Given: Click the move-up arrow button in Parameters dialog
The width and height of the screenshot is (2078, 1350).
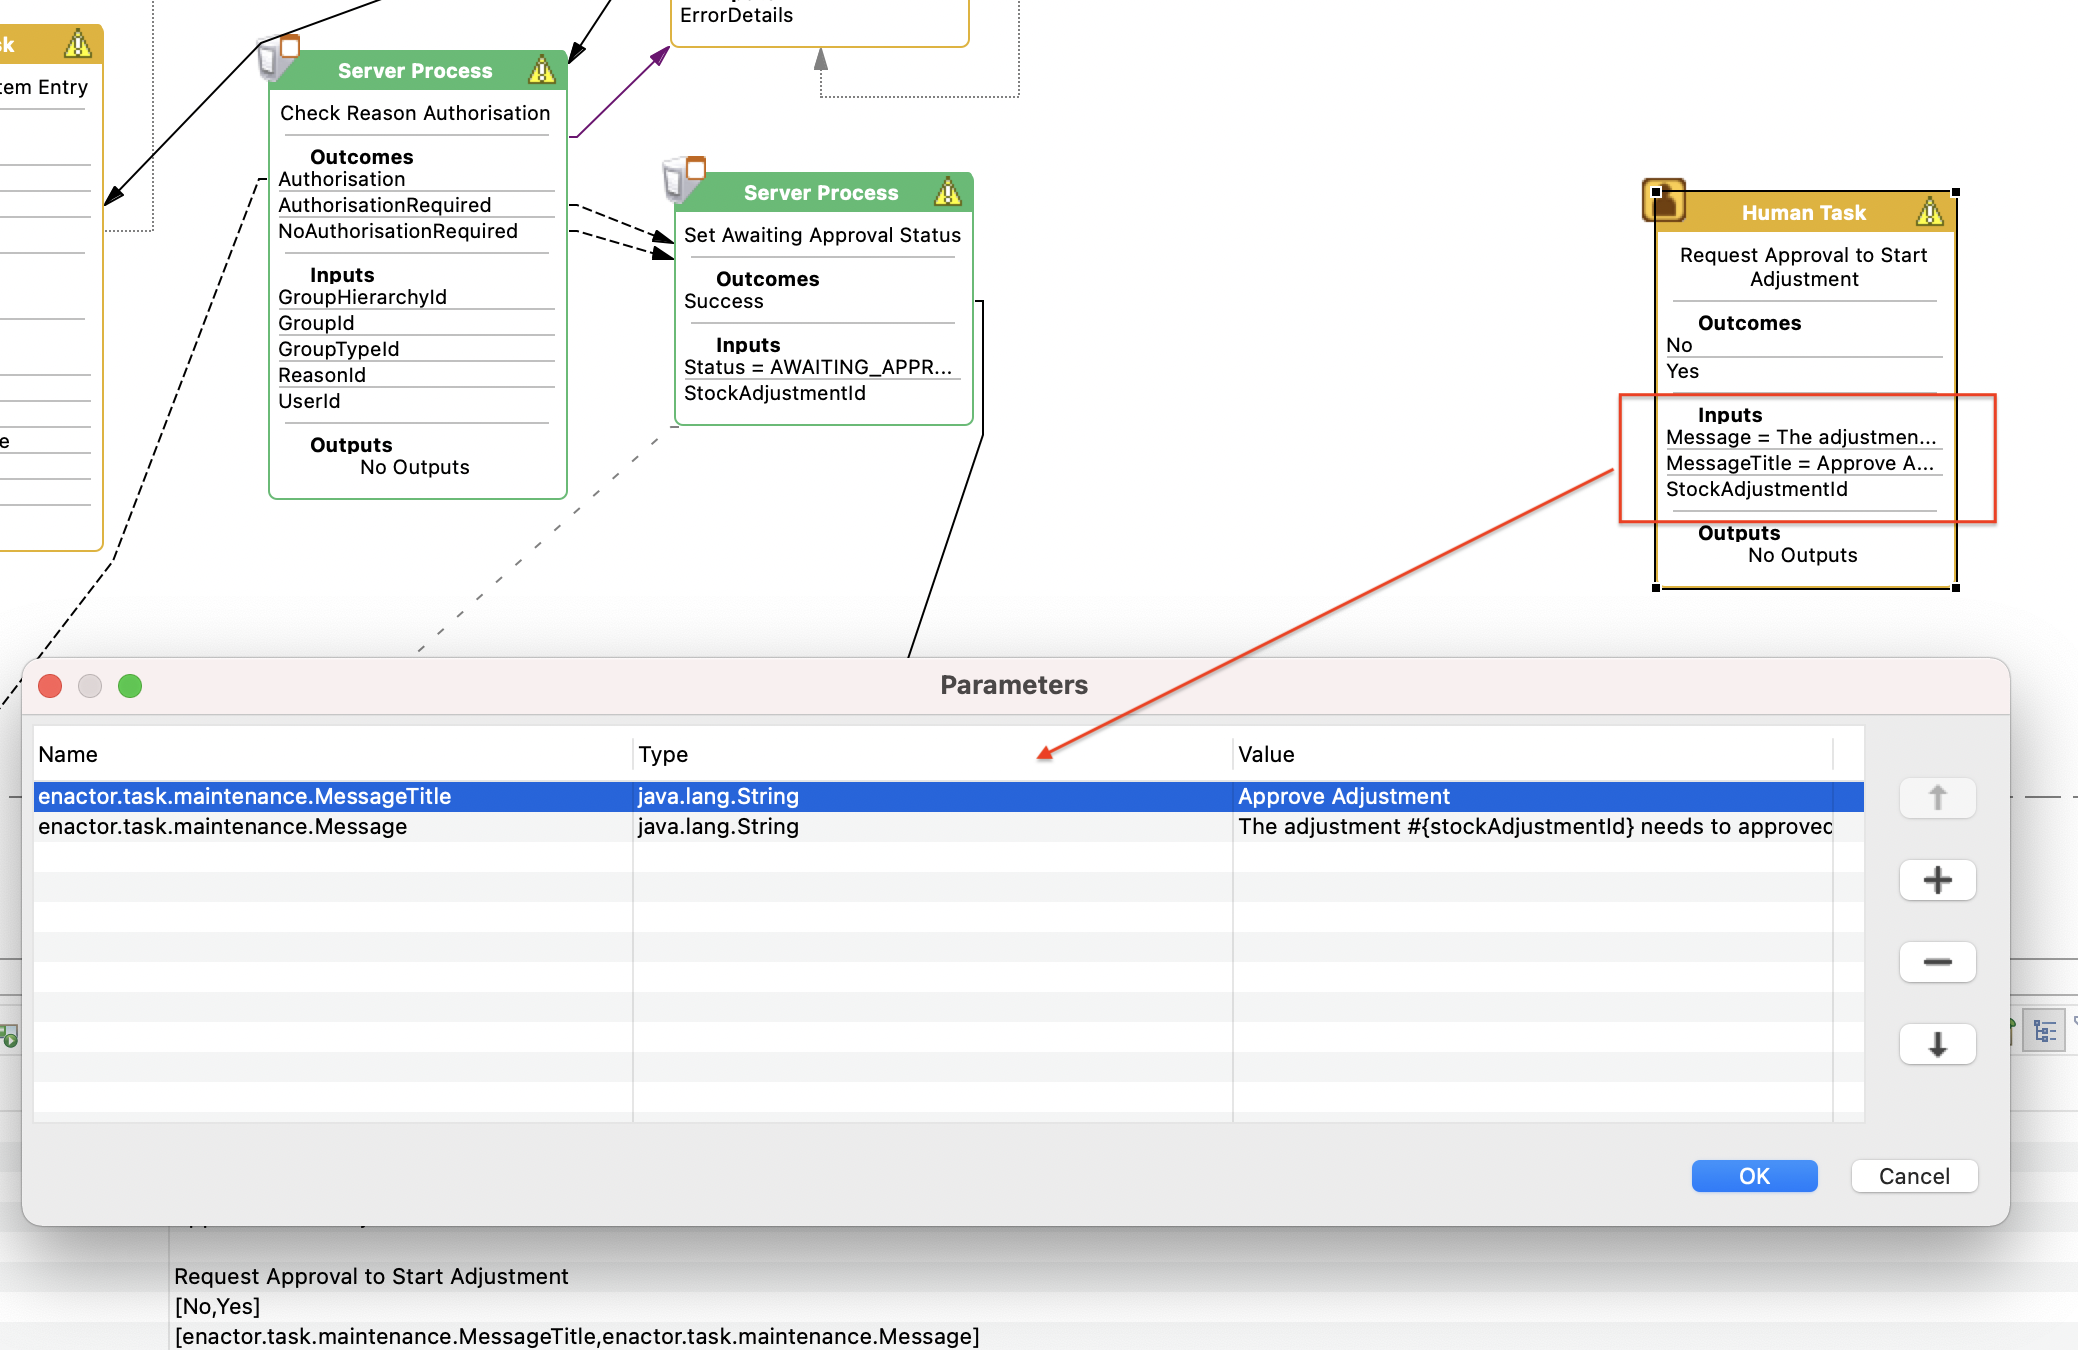Looking at the screenshot, I should tap(1939, 795).
